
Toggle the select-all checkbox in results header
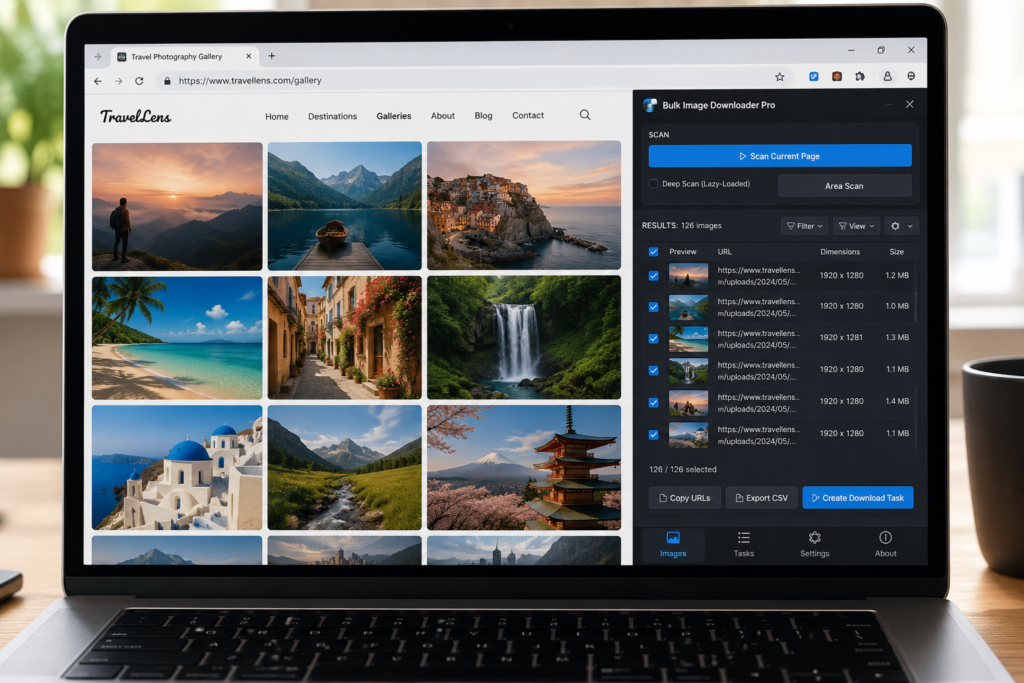coord(653,251)
